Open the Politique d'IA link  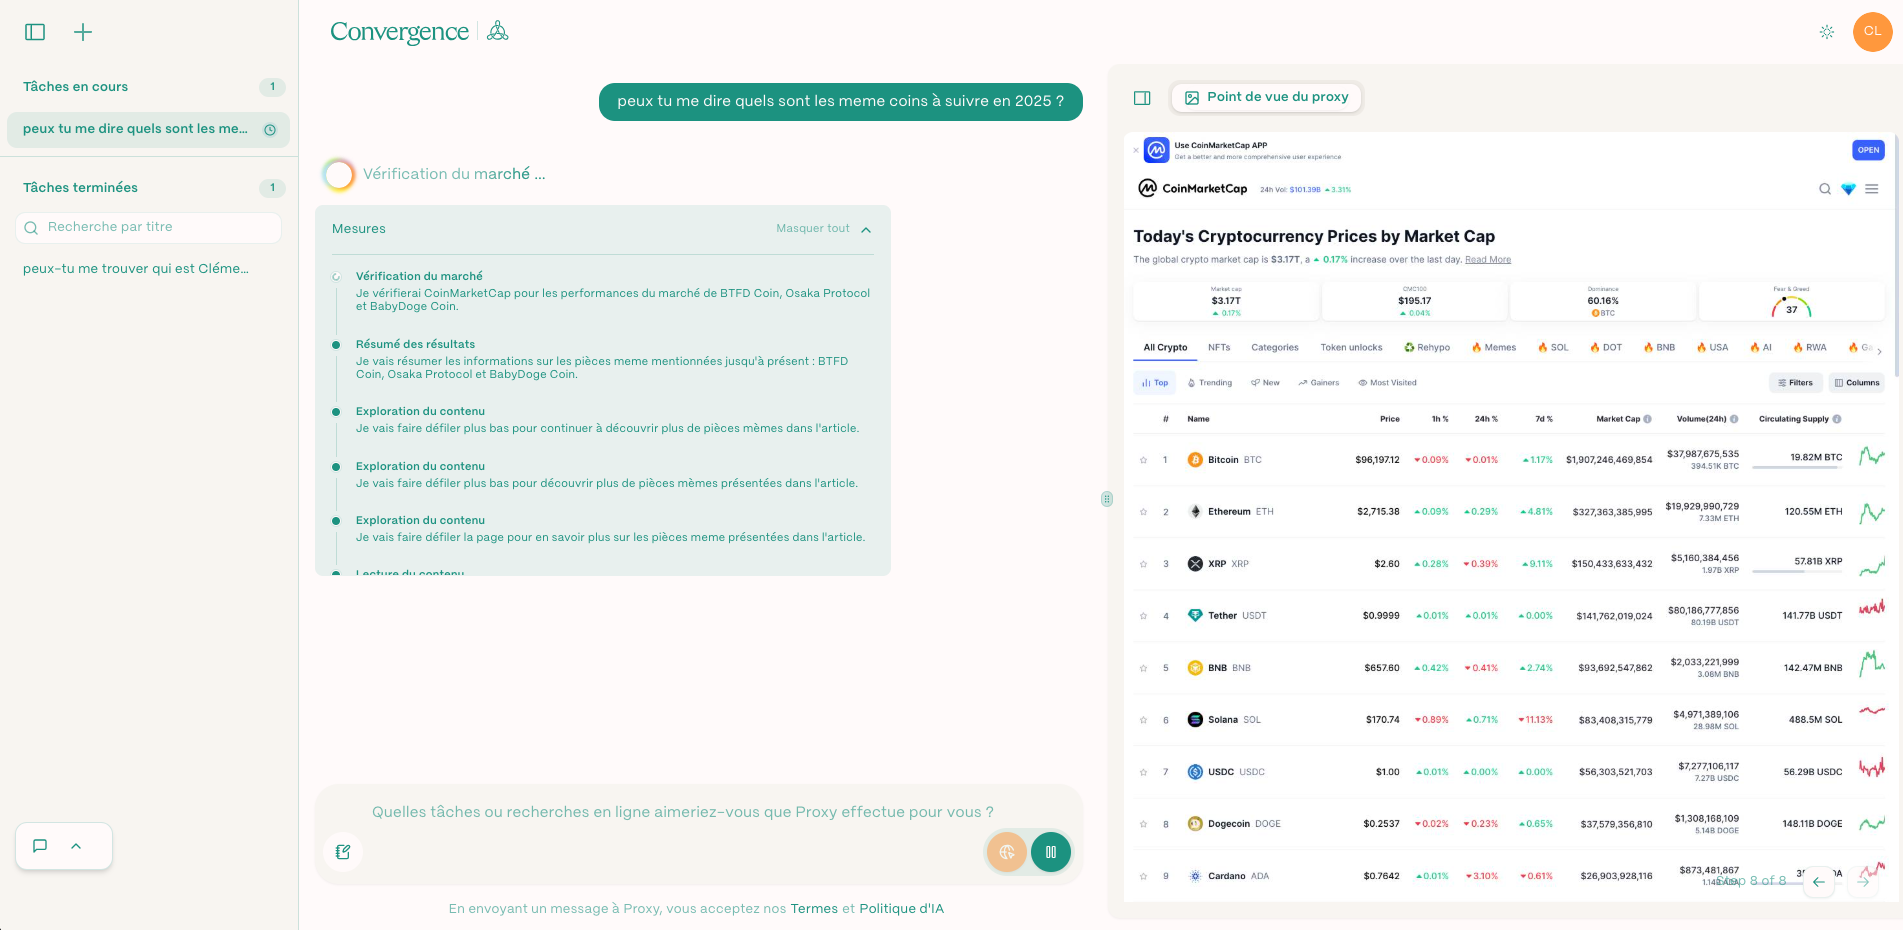901,908
